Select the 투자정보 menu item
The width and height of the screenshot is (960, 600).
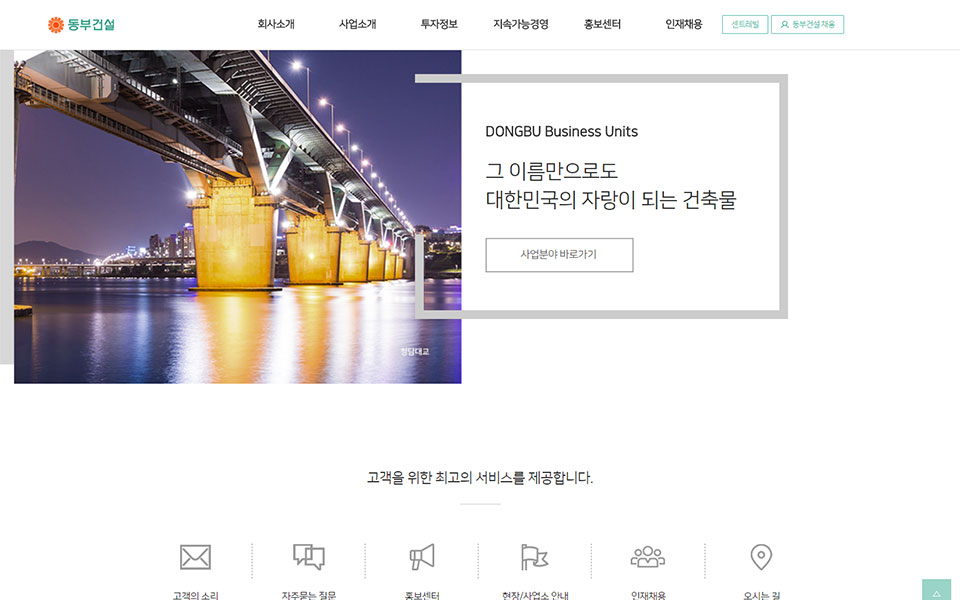[x=439, y=24]
